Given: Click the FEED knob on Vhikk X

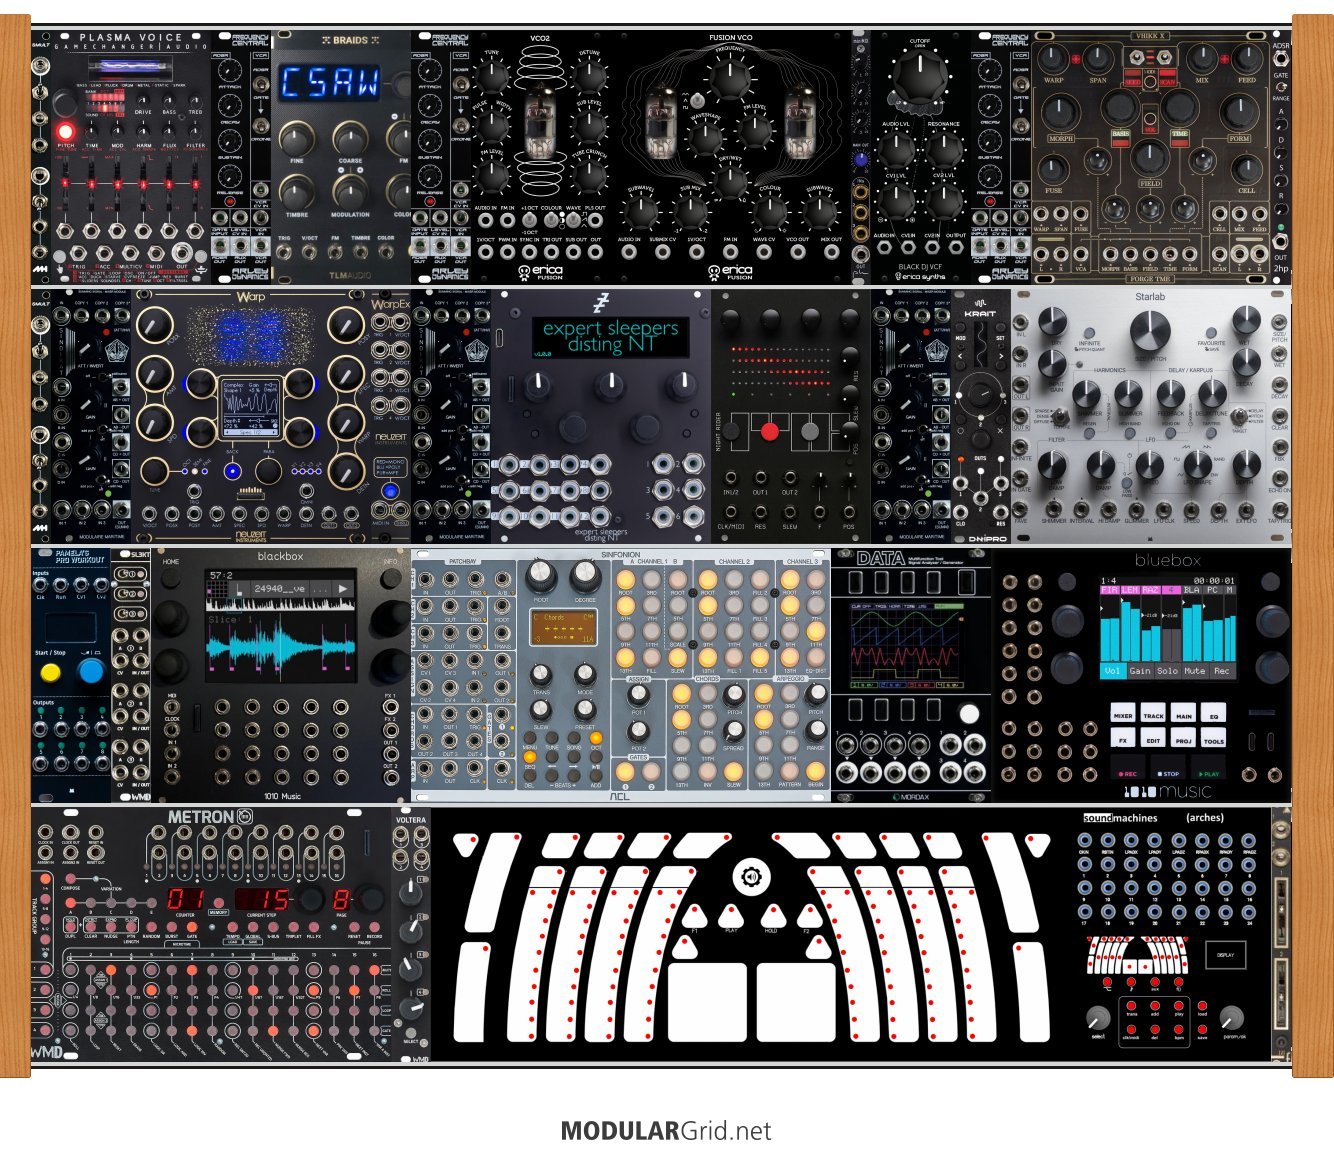Looking at the screenshot, I should [x=1246, y=60].
